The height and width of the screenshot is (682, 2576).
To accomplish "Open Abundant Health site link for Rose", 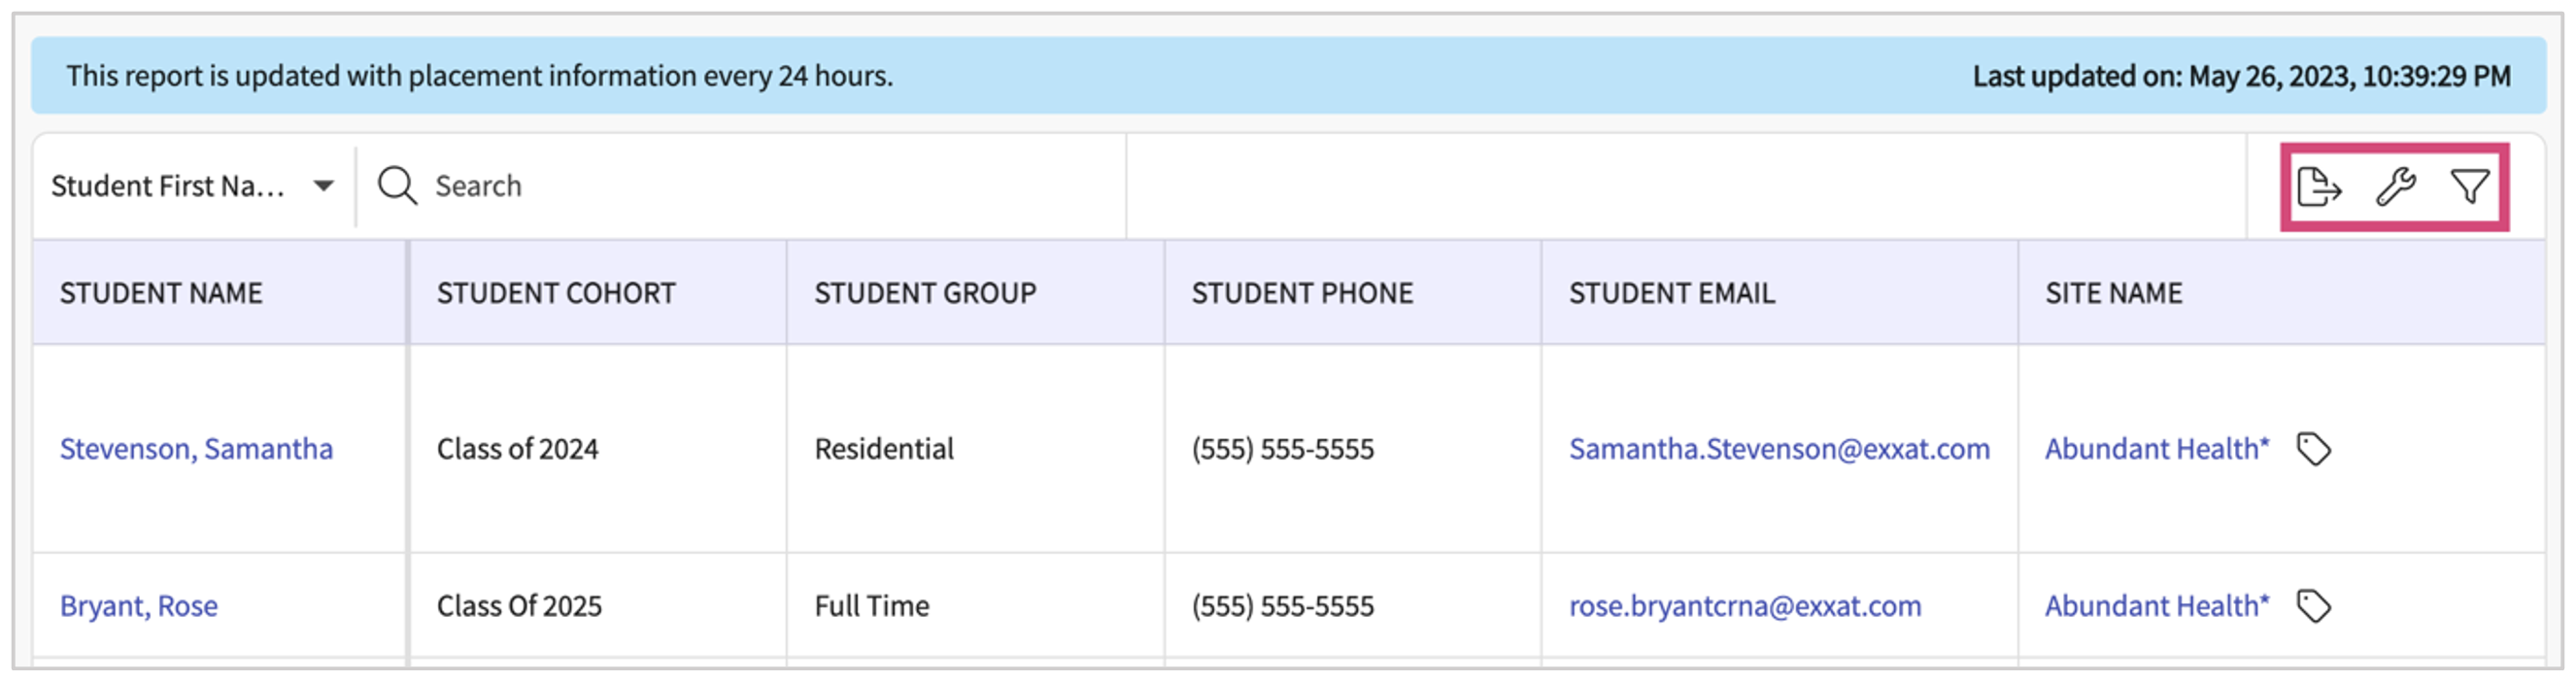I will 2156,606.
